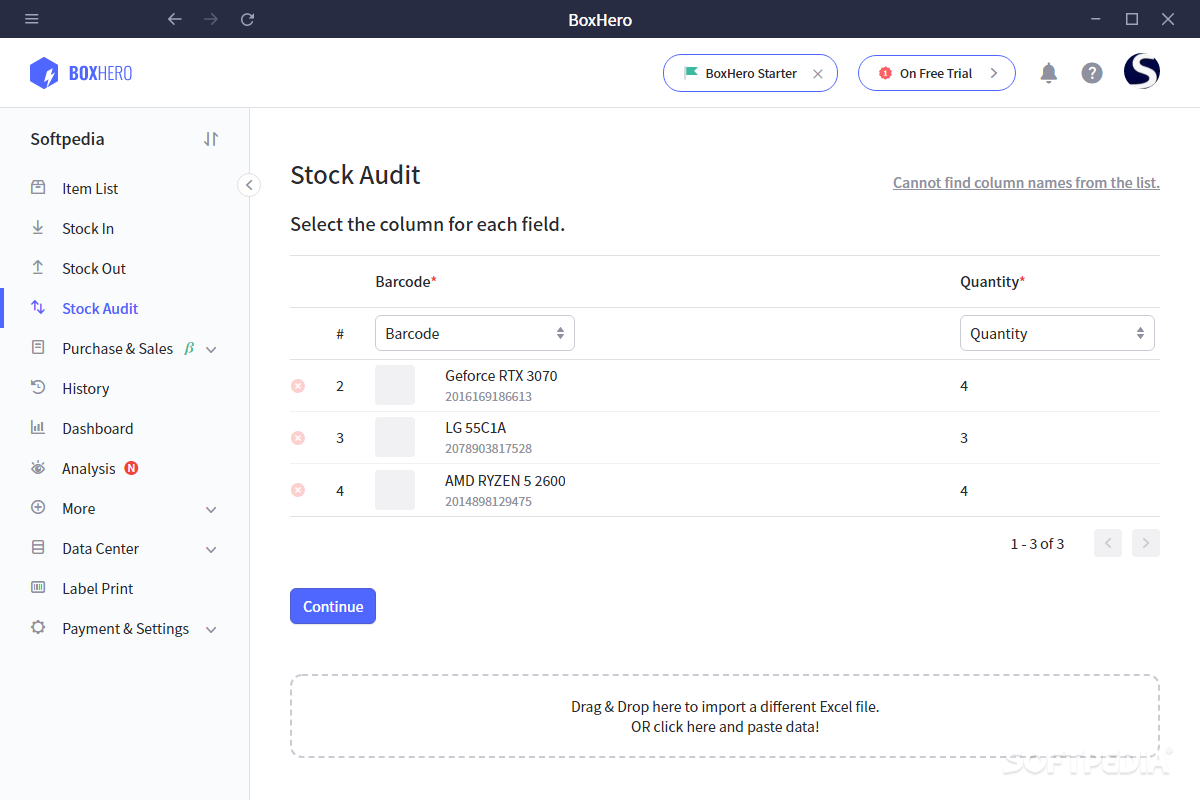Viewport: 1200px width, 800px height.
Task: Open the Barcode column dropdown
Action: (475, 333)
